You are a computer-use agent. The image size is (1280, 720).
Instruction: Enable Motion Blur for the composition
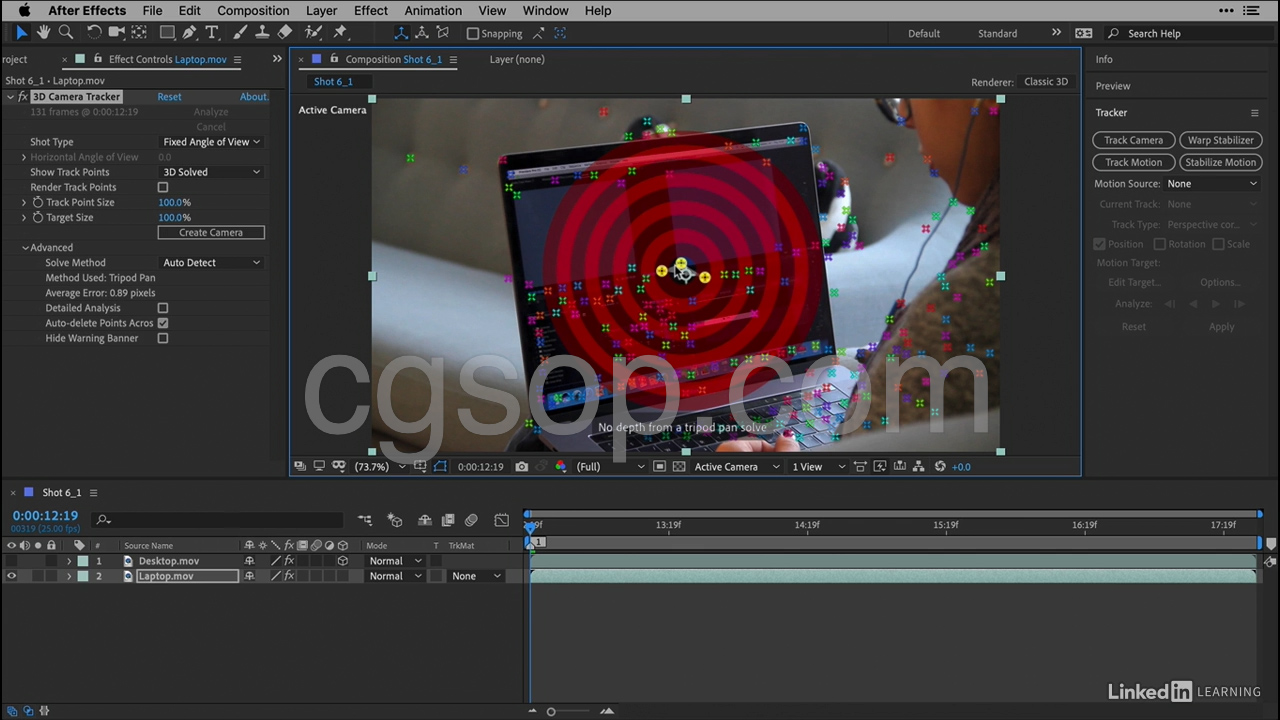click(x=471, y=520)
